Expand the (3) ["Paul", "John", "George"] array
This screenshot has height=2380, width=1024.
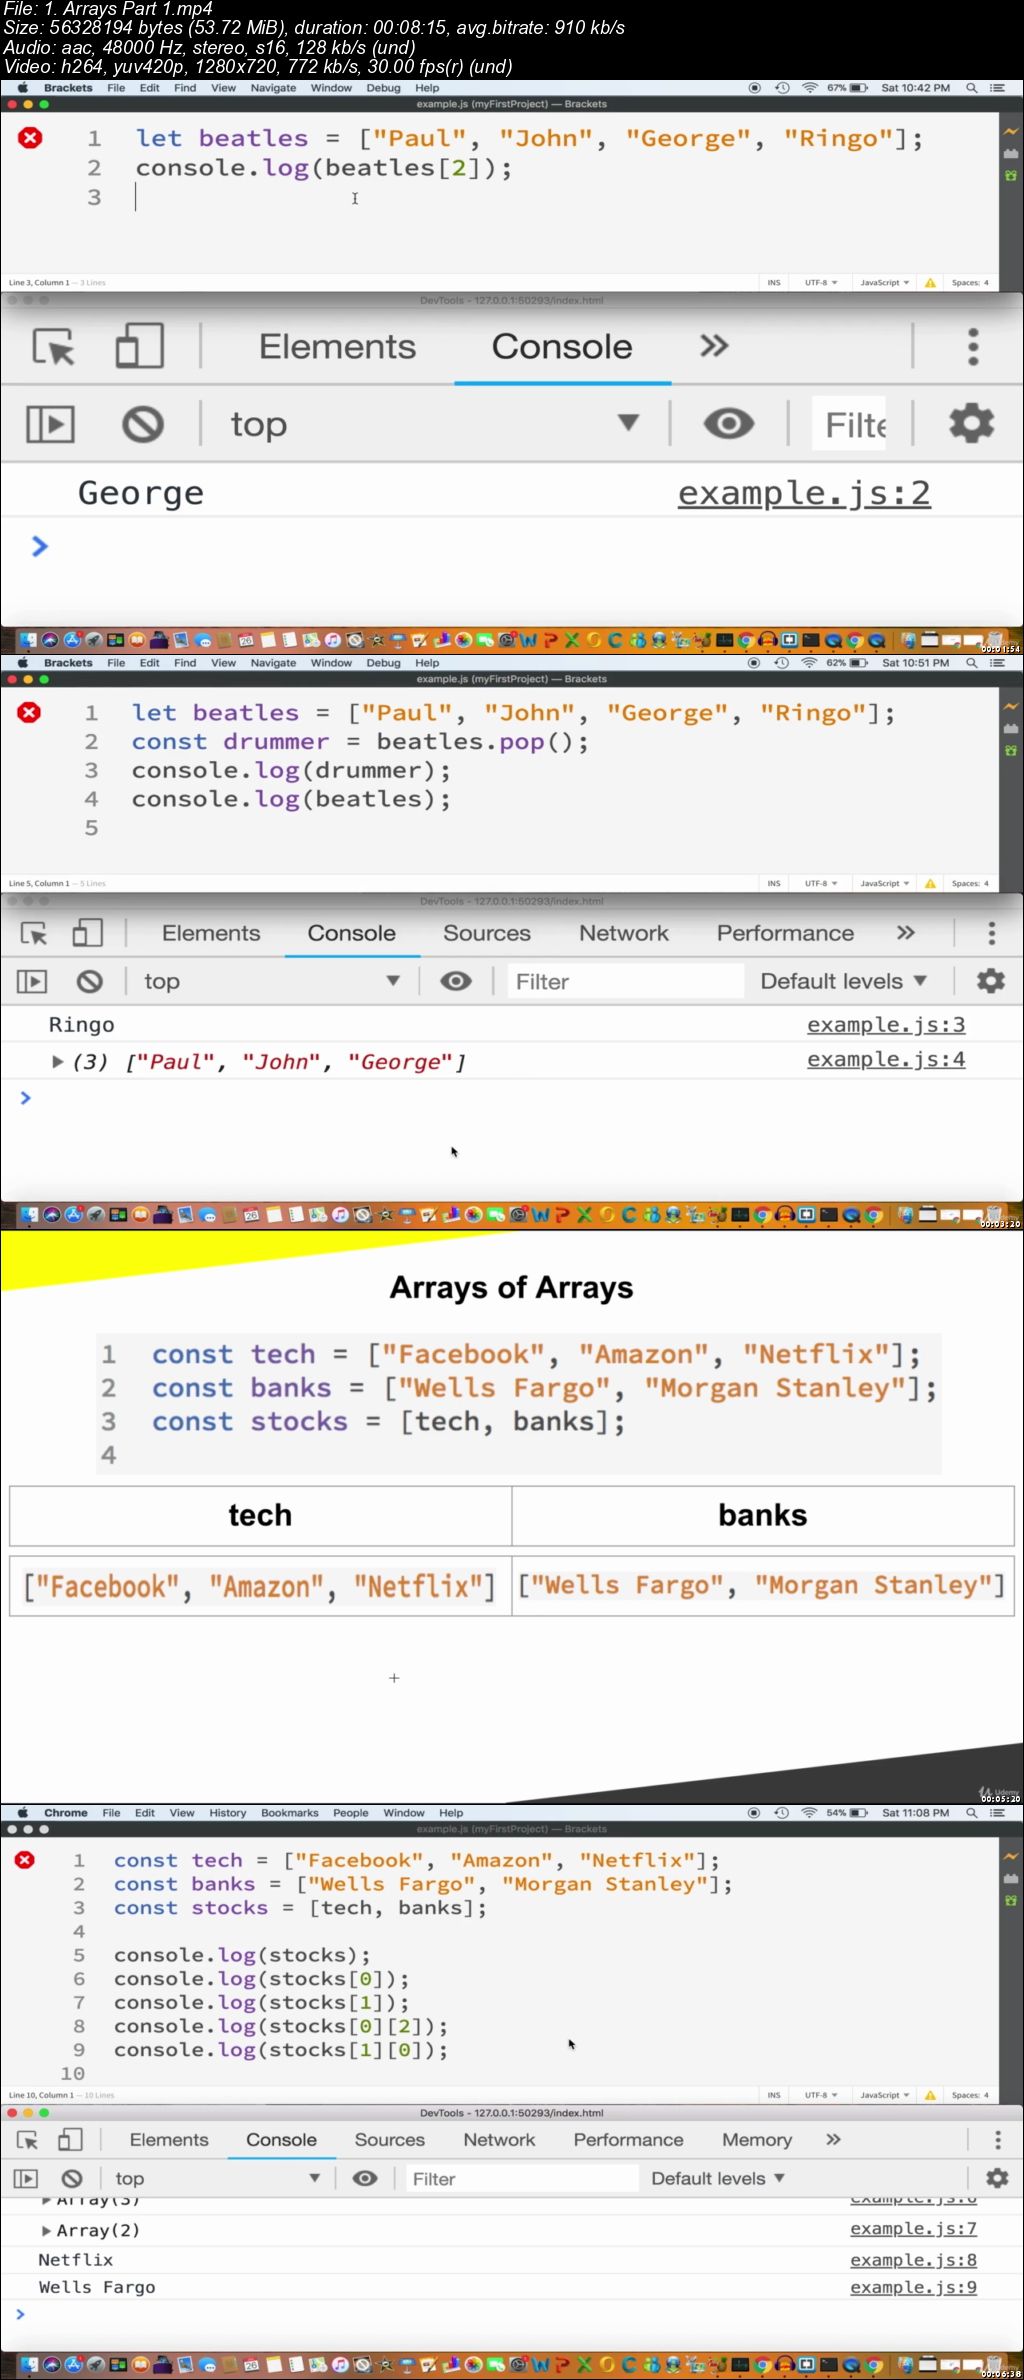[58, 1062]
